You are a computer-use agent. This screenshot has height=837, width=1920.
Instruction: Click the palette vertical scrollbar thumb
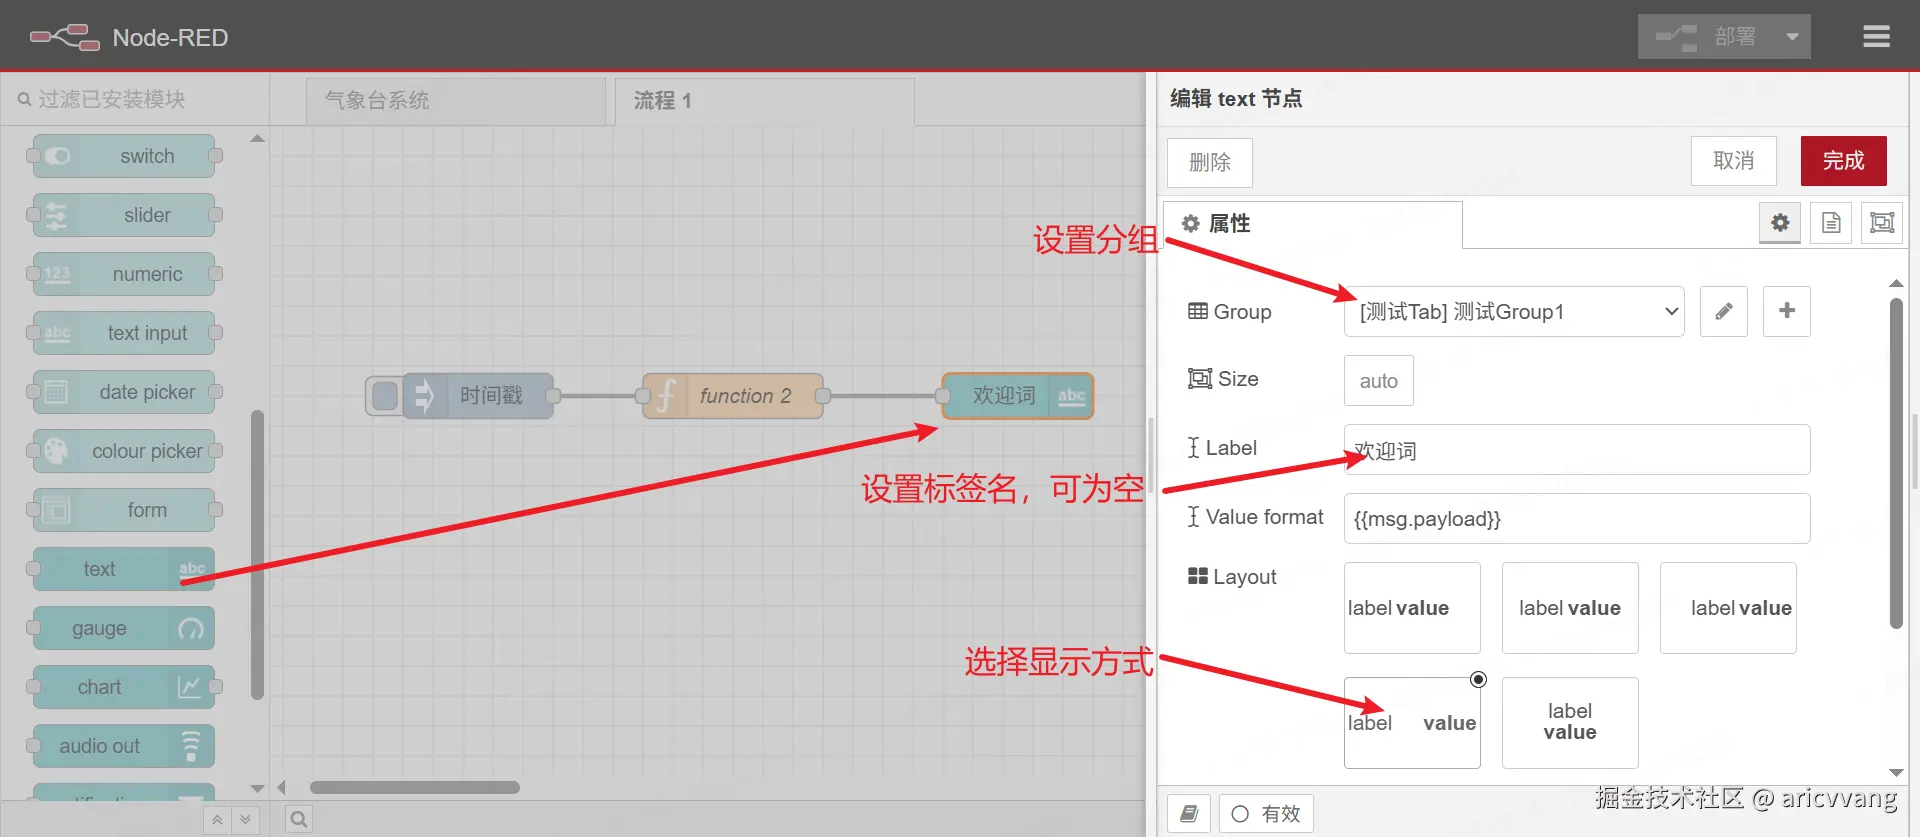(257, 555)
